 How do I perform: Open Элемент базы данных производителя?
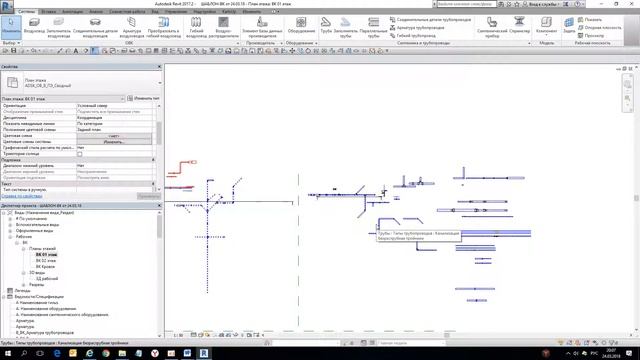(x=262, y=27)
